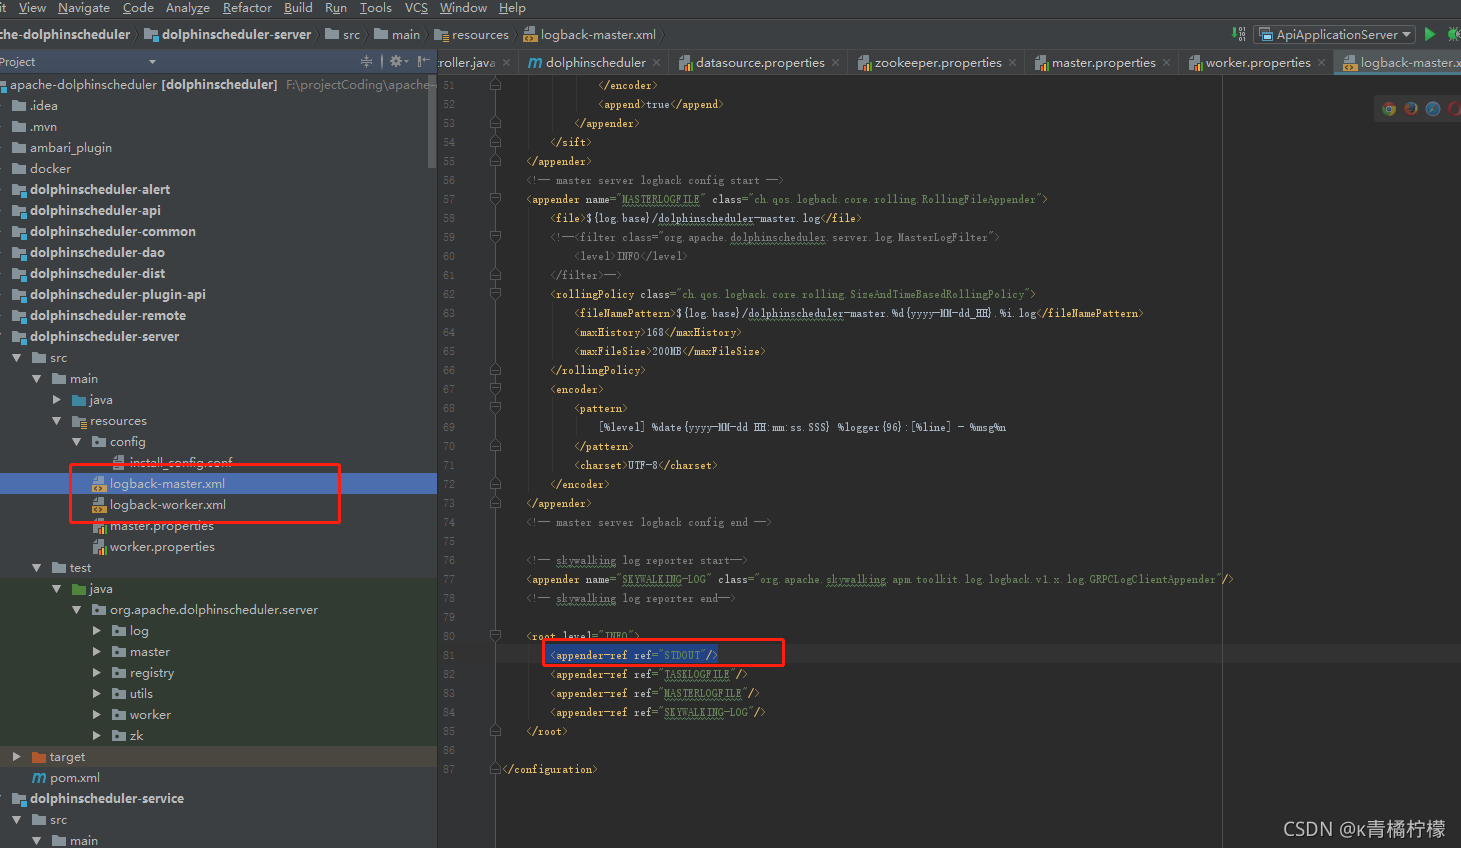
Task: Open the VCS menu
Action: [x=416, y=8]
